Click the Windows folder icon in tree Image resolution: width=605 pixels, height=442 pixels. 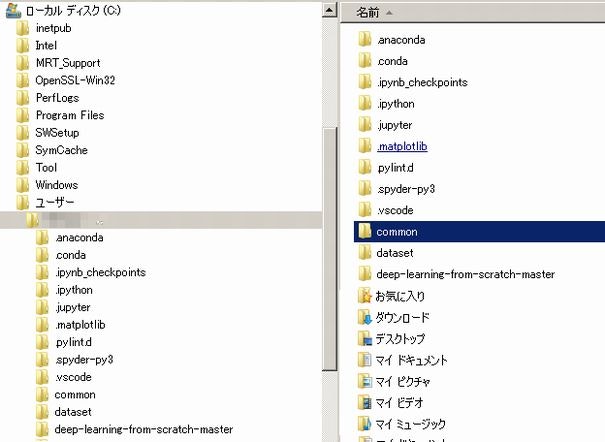click(23, 185)
